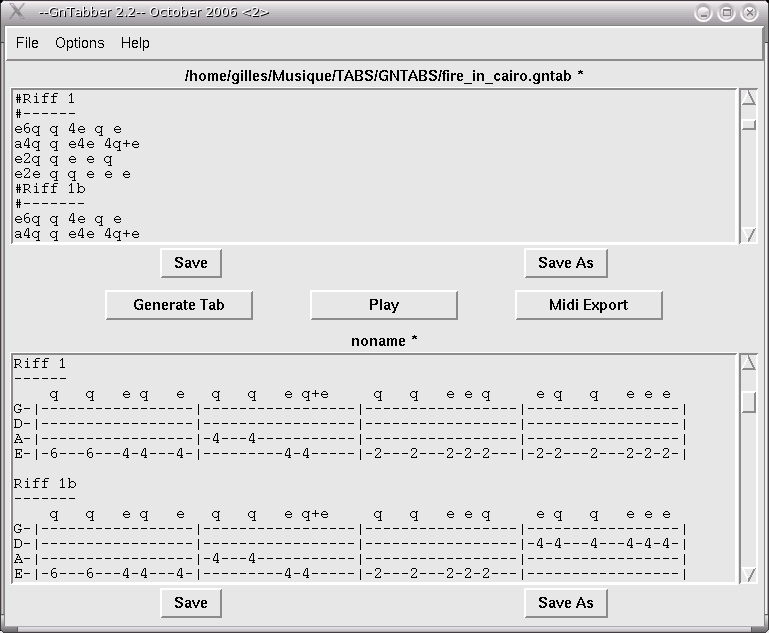Image resolution: width=769 pixels, height=633 pixels.
Task: Click the source editor scrollbar down arrow
Action: pos(748,234)
